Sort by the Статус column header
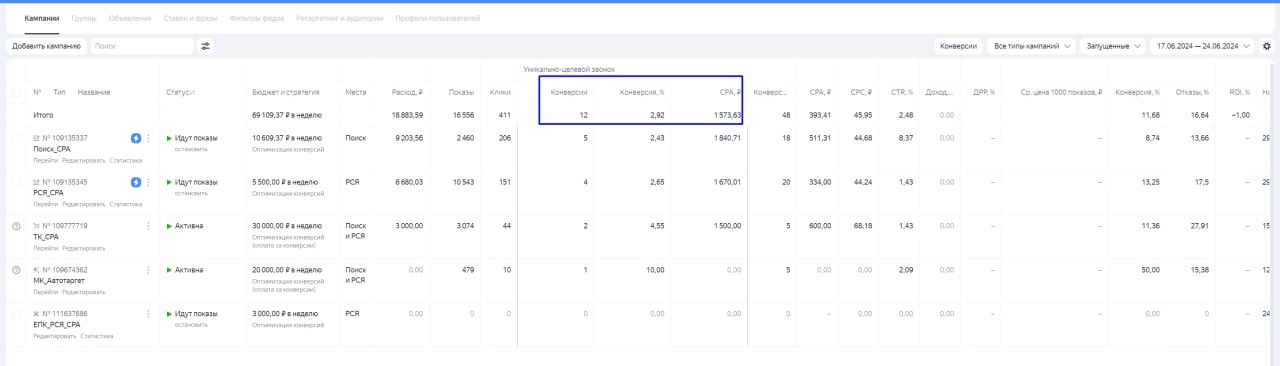1280x366 pixels. click(x=180, y=92)
